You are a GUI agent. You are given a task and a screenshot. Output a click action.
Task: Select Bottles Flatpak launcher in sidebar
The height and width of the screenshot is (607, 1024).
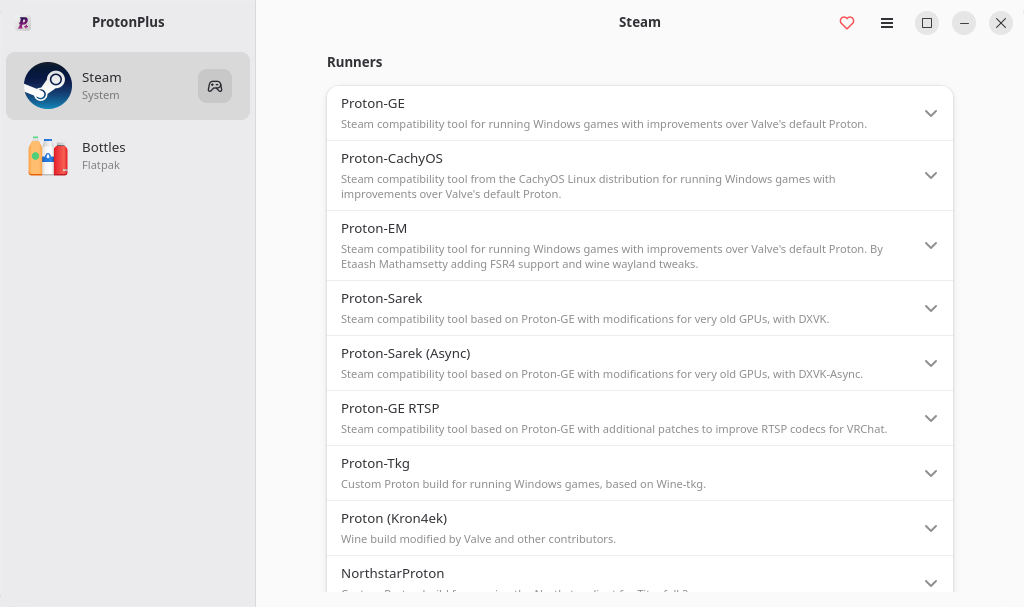click(x=128, y=156)
